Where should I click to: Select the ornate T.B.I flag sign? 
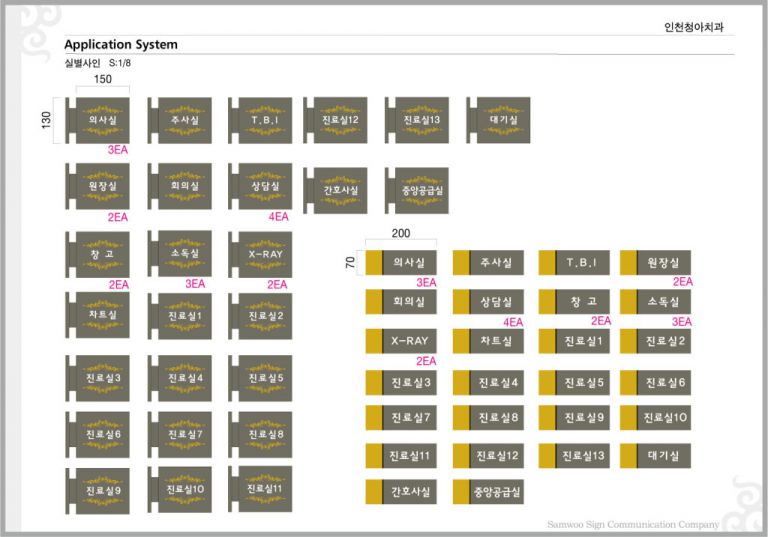pyautogui.click(x=262, y=120)
